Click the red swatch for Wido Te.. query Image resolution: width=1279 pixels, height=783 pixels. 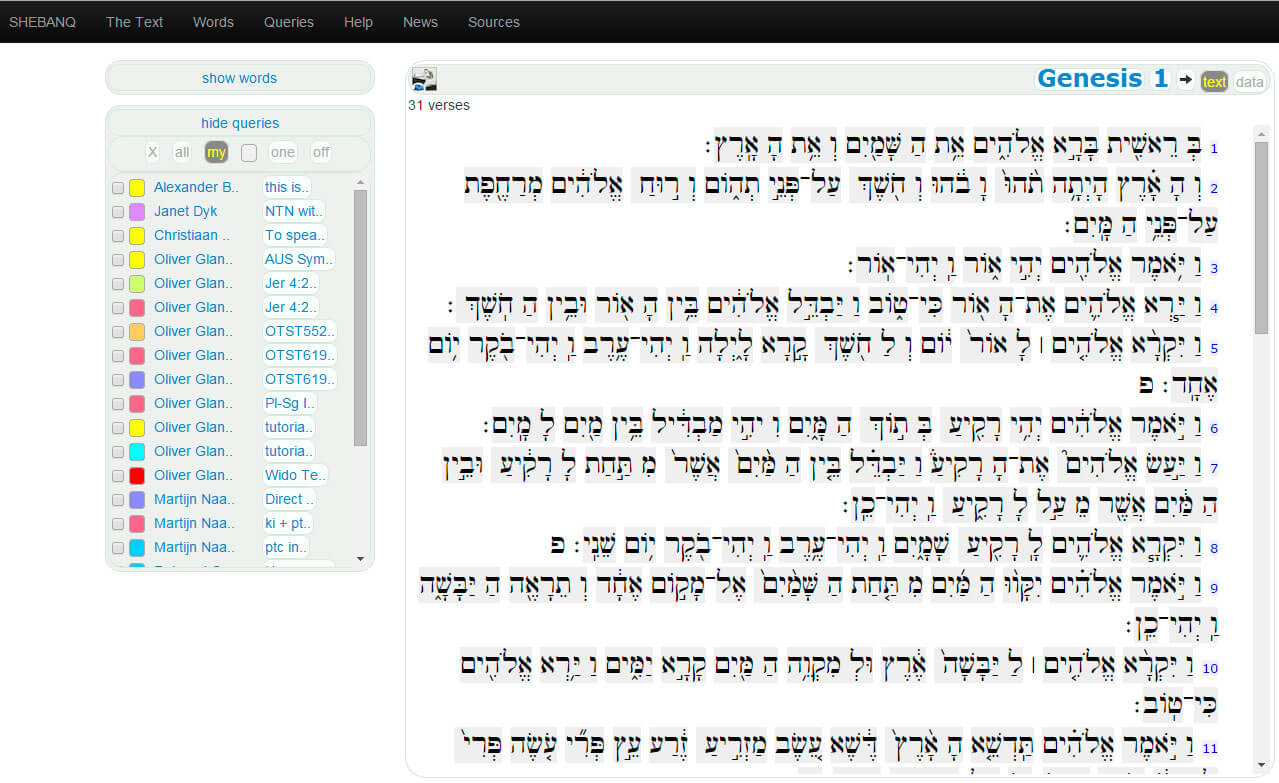(137, 476)
